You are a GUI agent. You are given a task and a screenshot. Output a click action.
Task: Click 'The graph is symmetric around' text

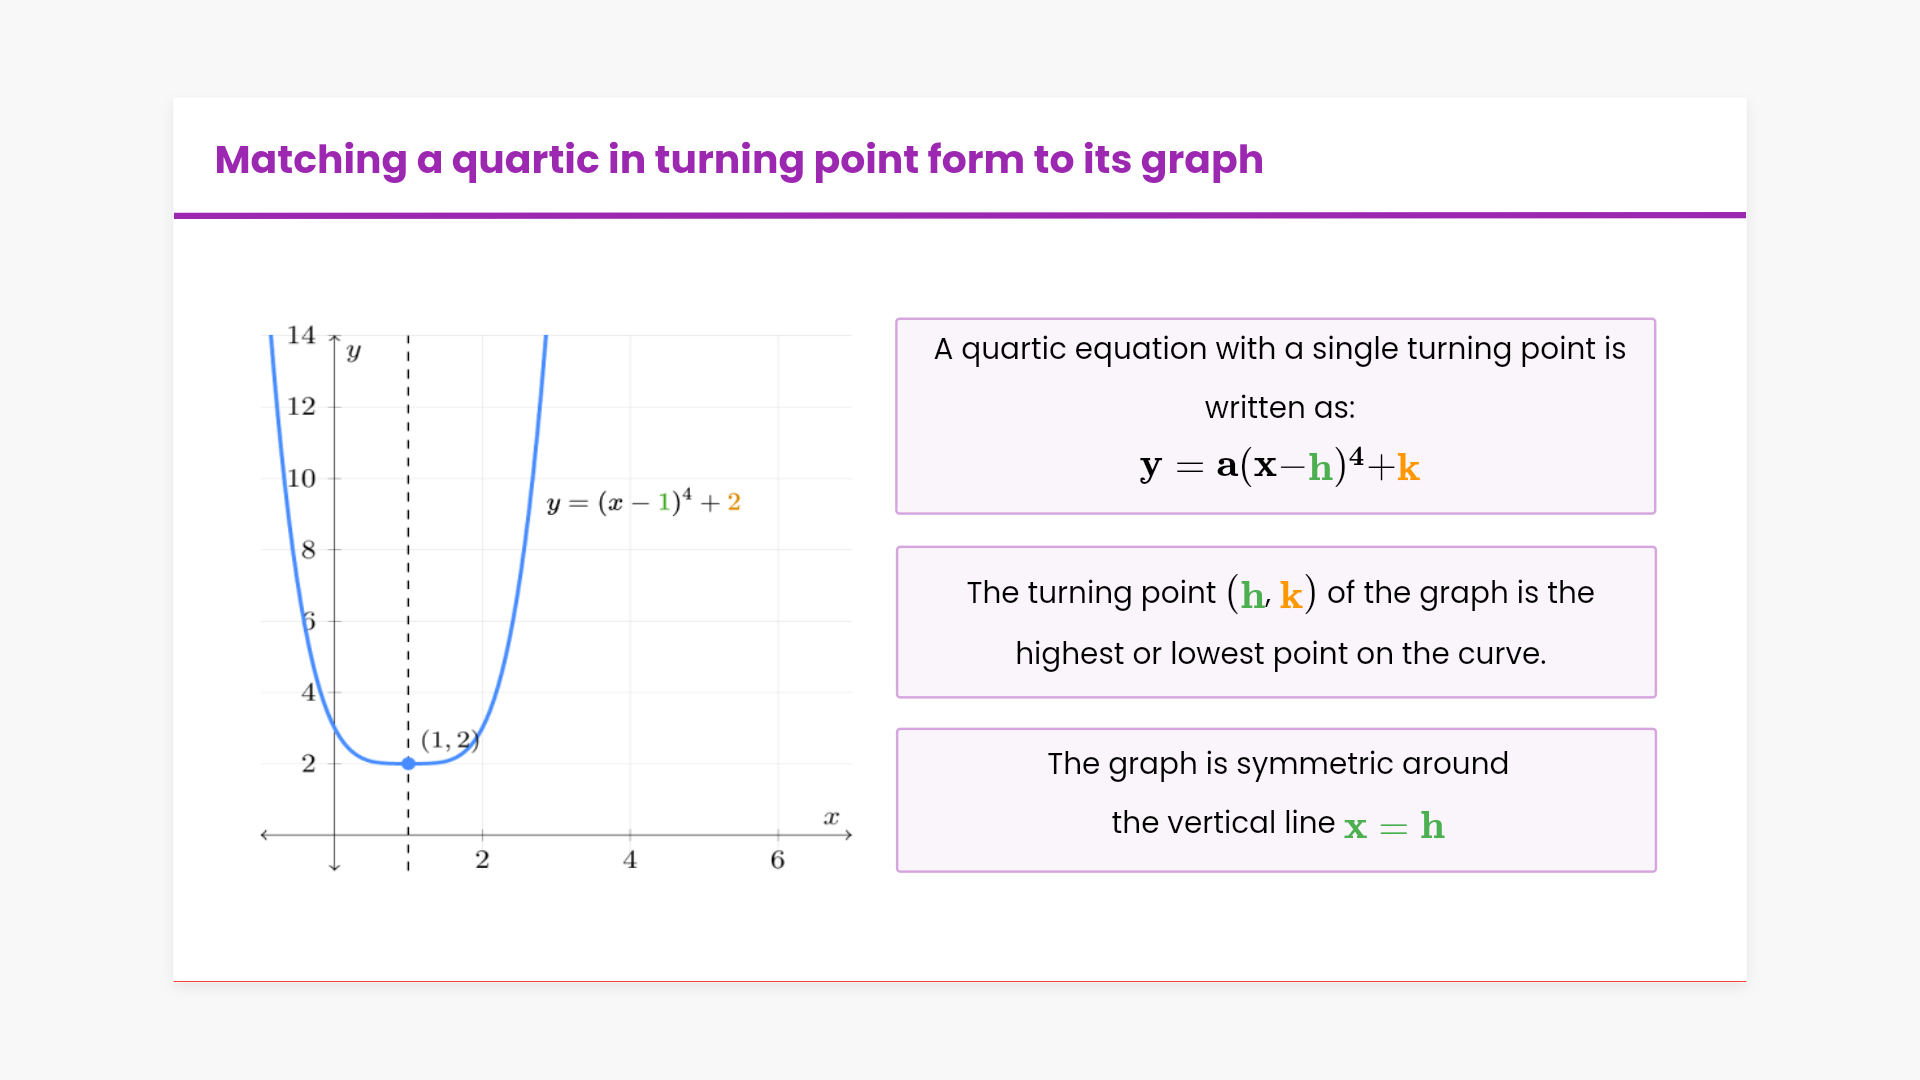pyautogui.click(x=1277, y=764)
